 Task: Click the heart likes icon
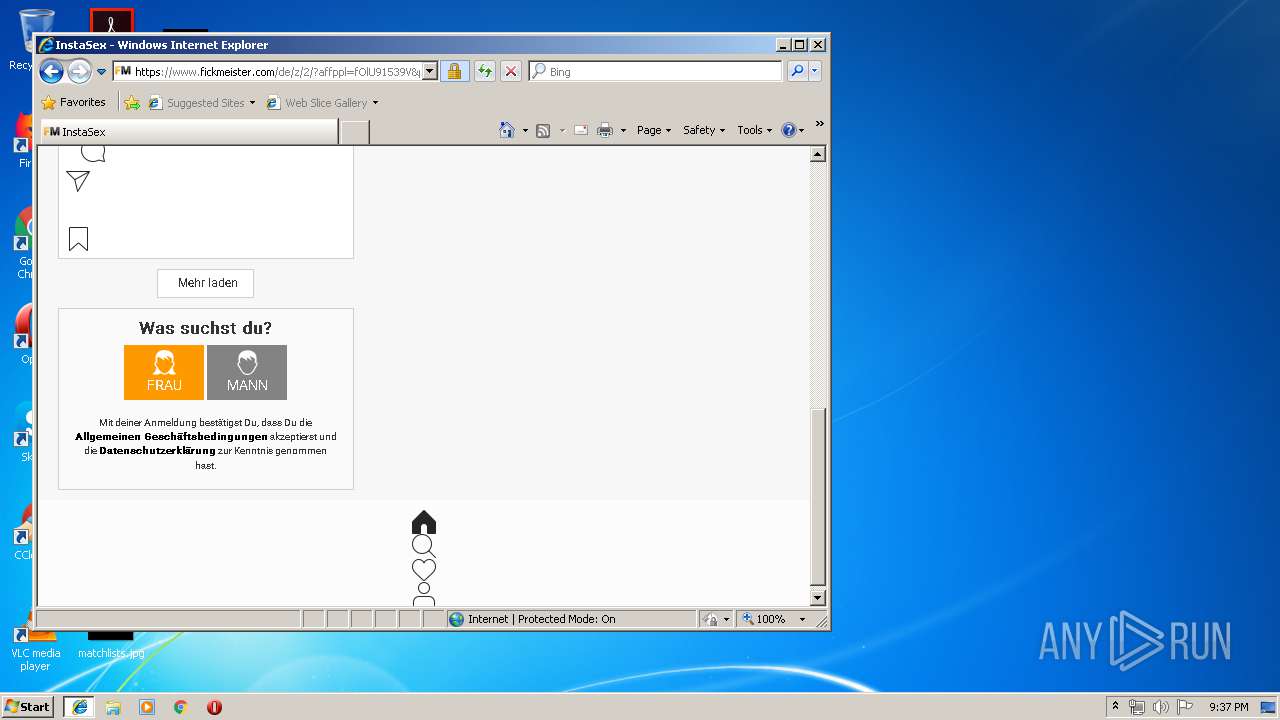click(x=424, y=569)
